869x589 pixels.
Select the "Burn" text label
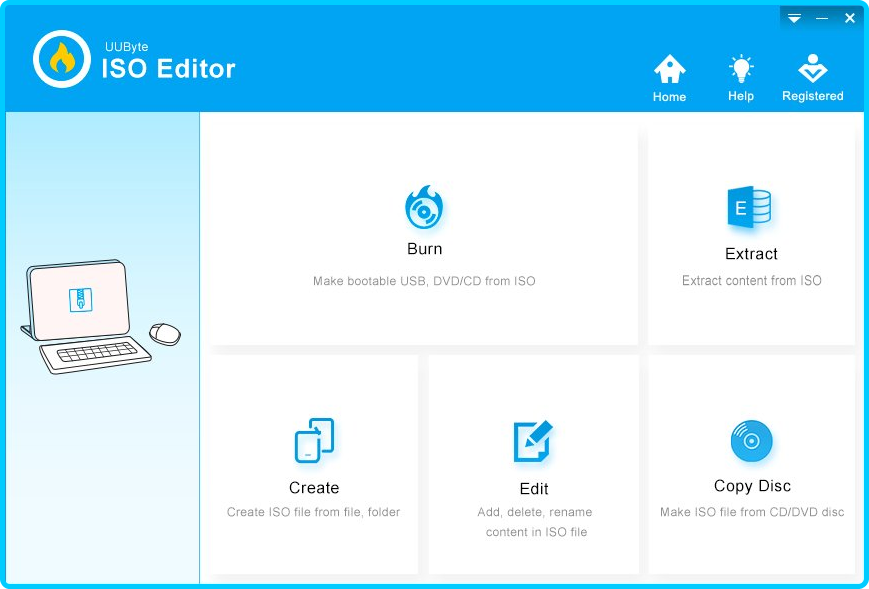(x=424, y=249)
